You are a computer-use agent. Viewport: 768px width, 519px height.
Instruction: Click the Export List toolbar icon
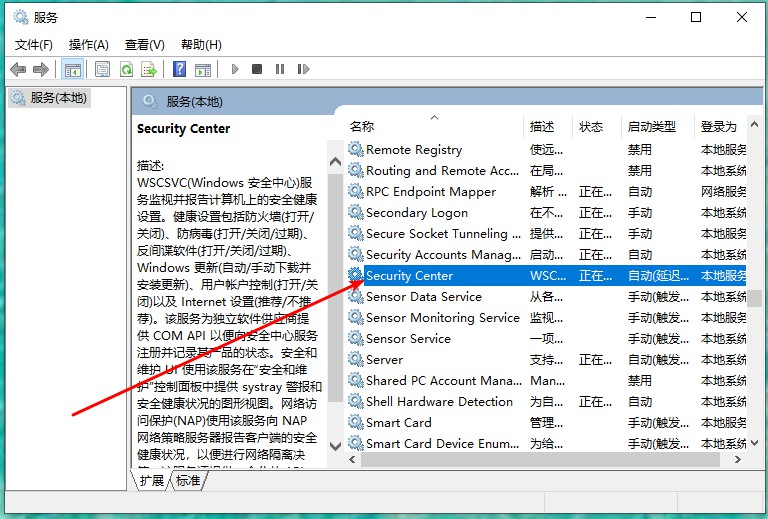[148, 69]
